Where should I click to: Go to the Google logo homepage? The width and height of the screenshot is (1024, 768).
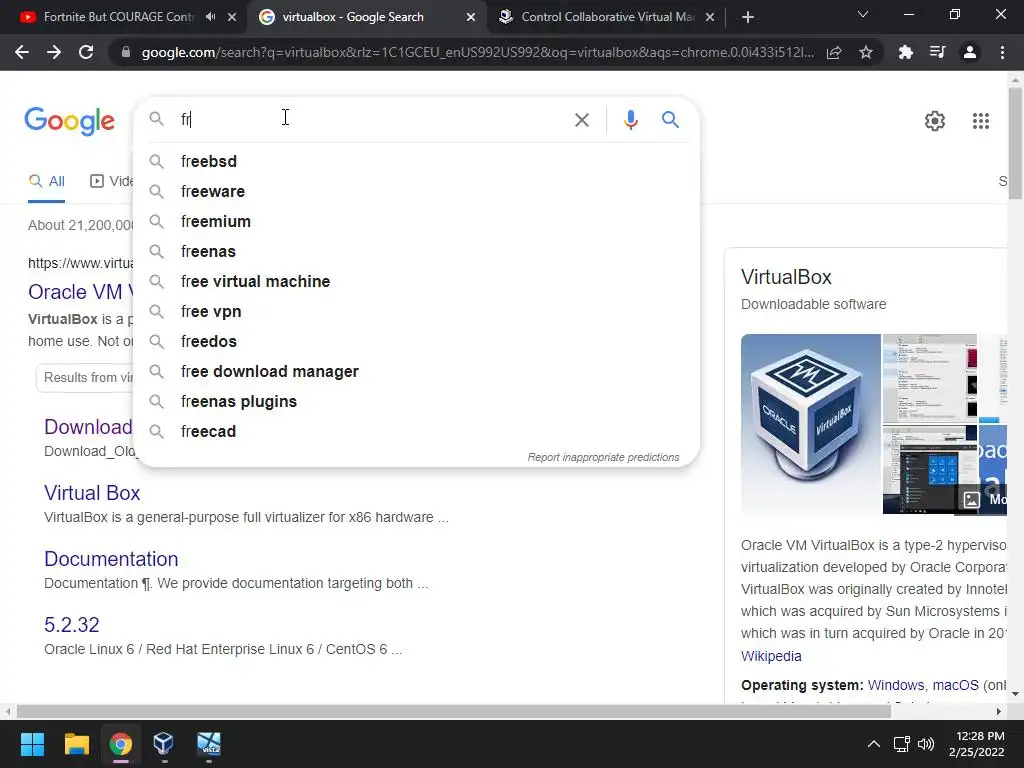pyautogui.click(x=70, y=121)
